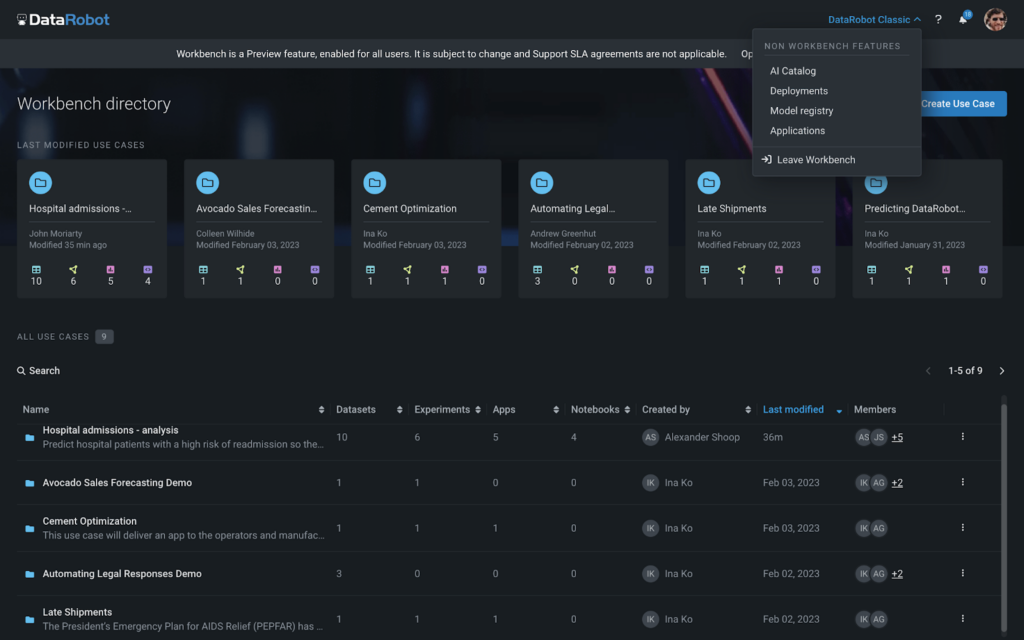Viewport: 1024px width, 640px height.
Task: Toggle sort on the Created by column
Action: click(x=747, y=409)
